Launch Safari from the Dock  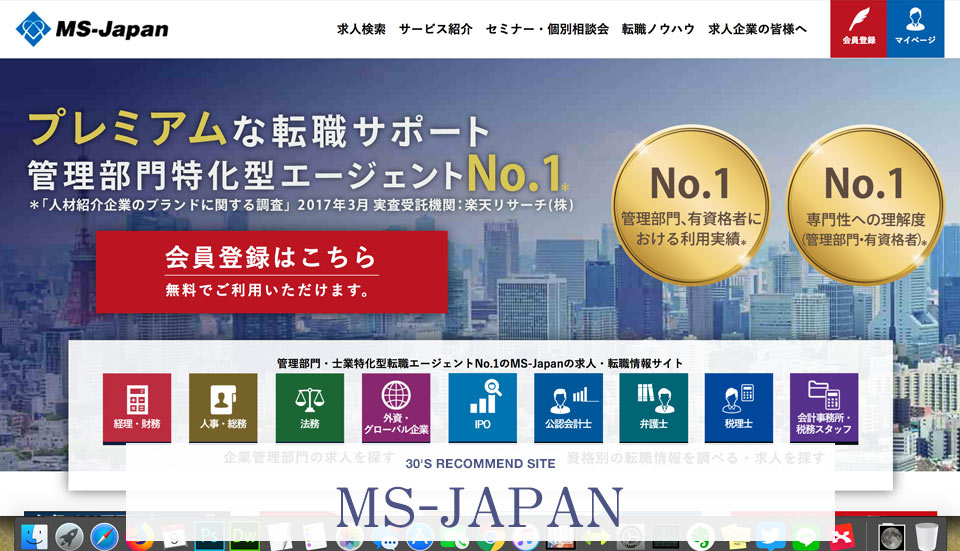(x=105, y=537)
